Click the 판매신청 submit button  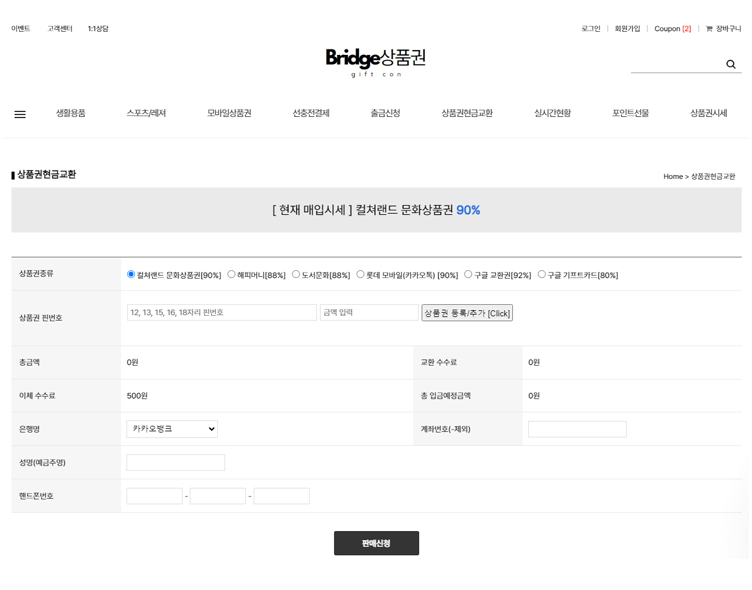[376, 543]
